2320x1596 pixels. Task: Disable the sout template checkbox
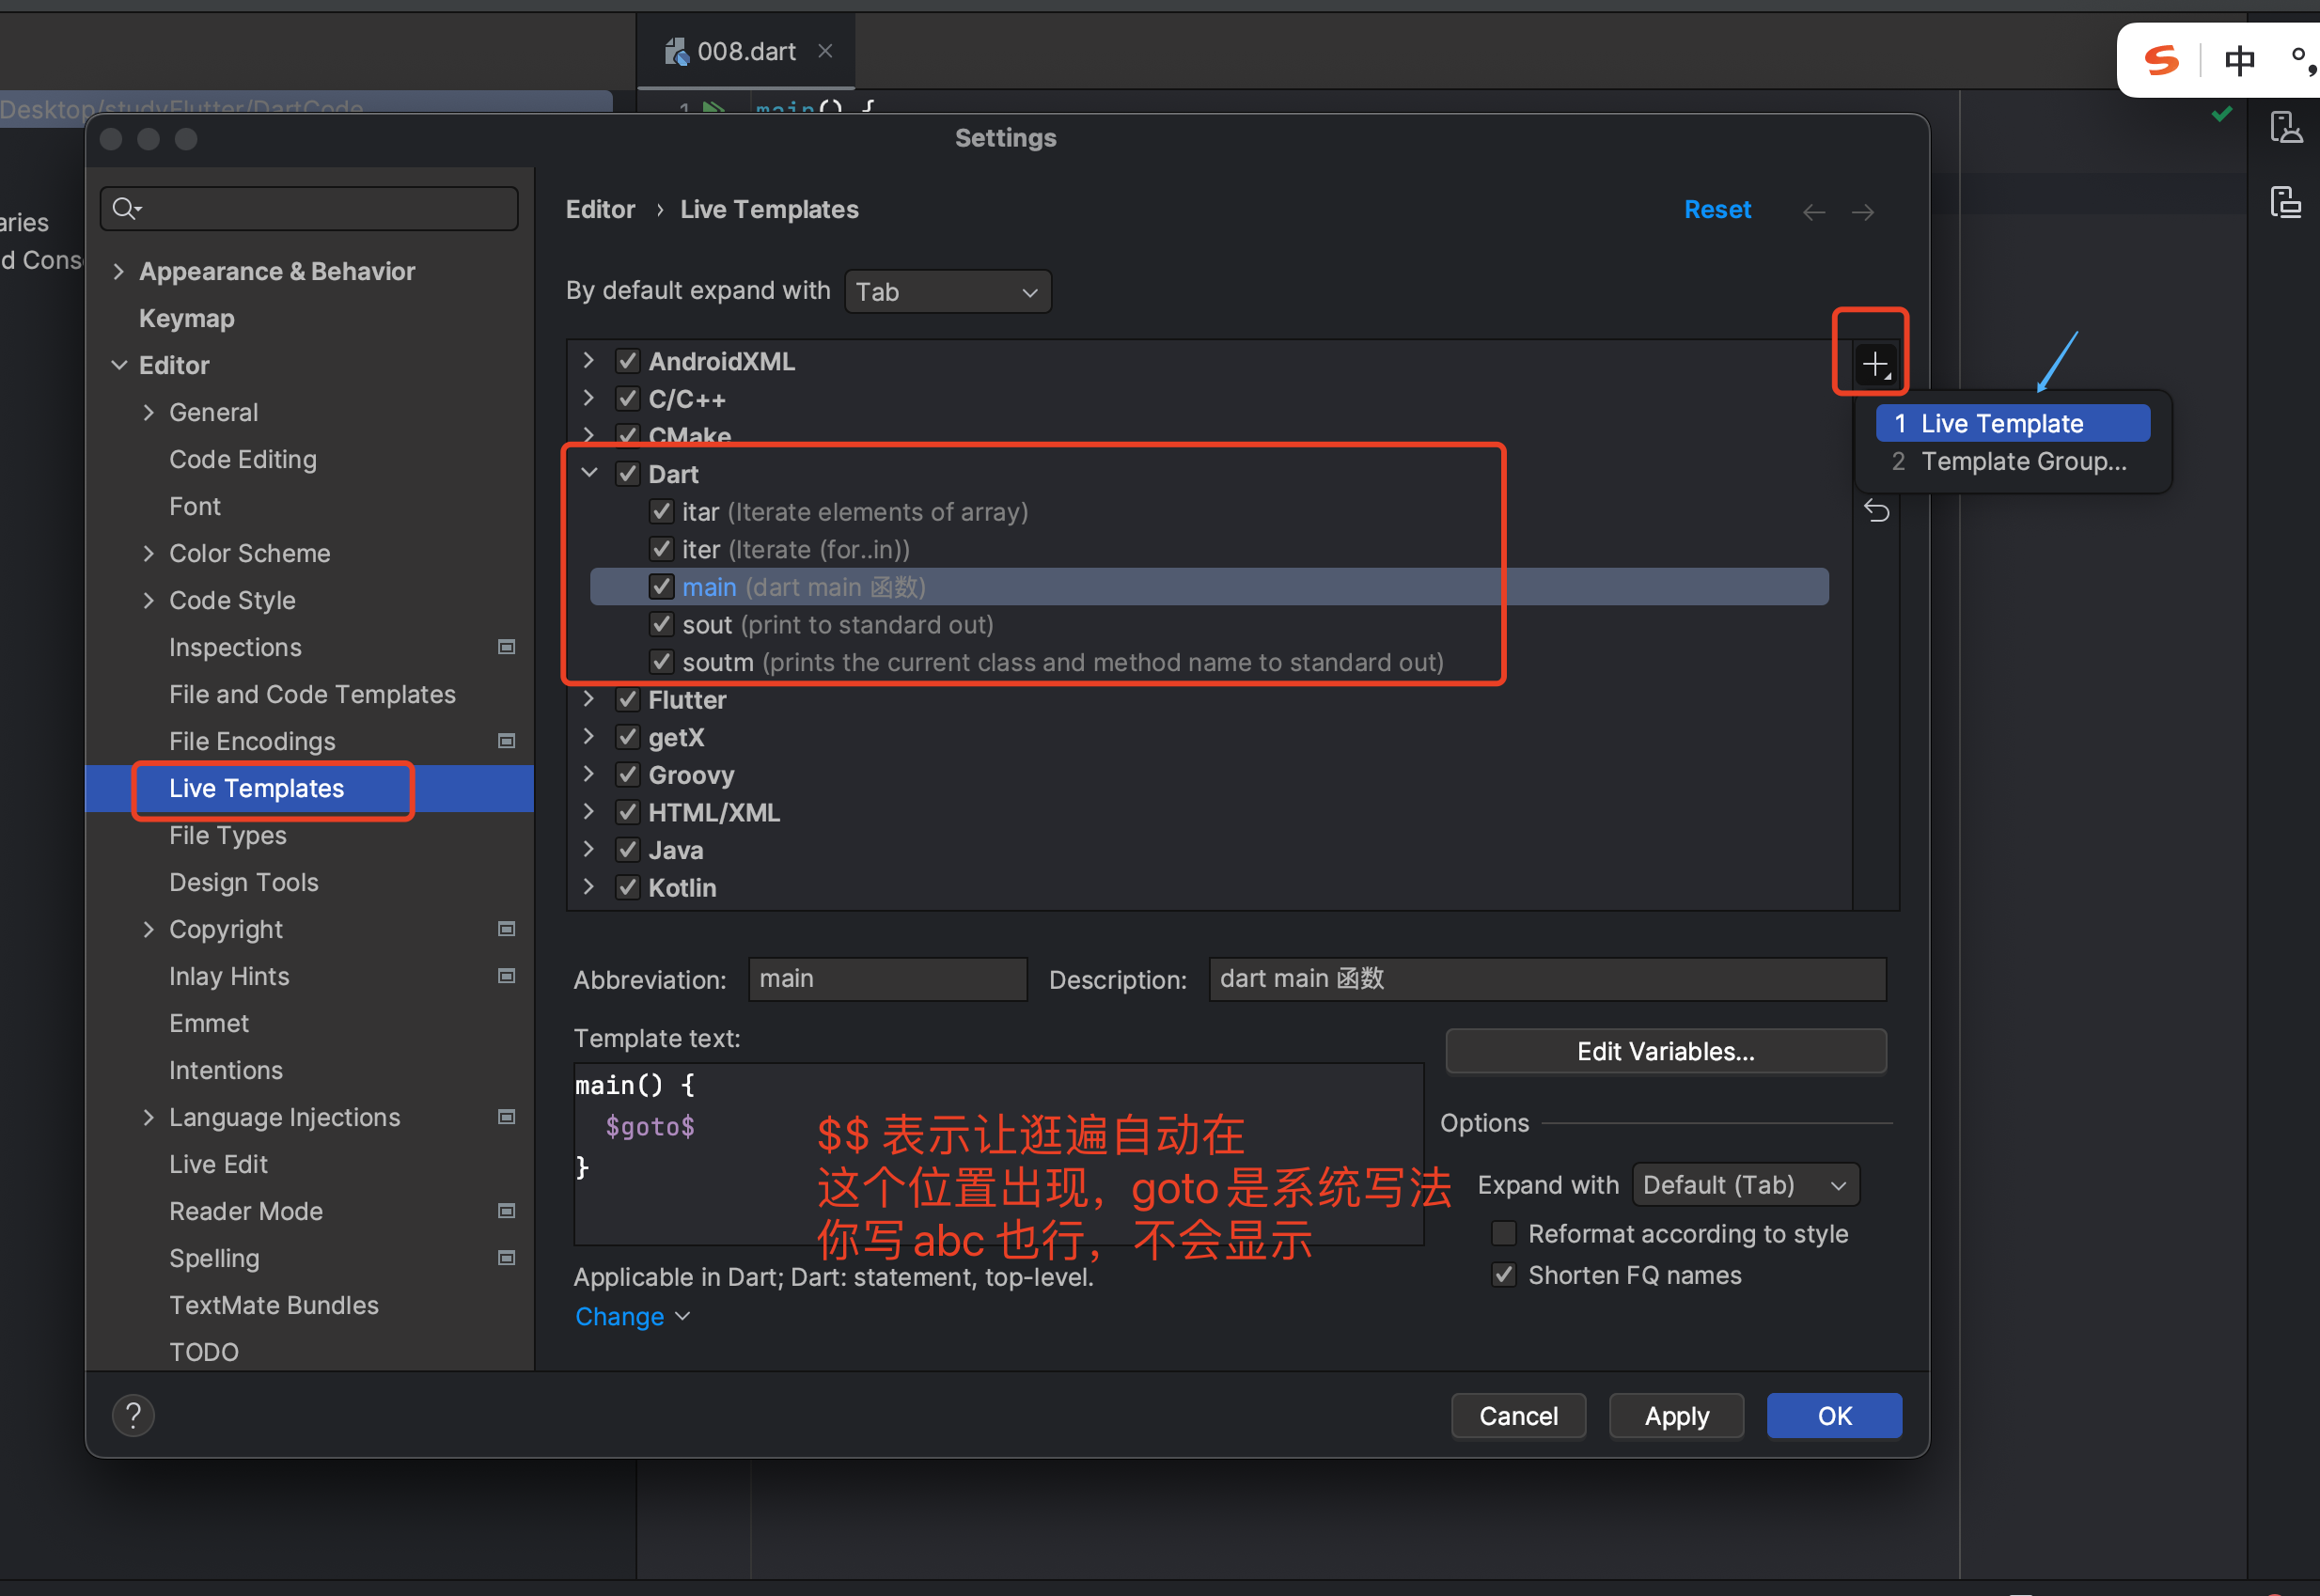(661, 625)
